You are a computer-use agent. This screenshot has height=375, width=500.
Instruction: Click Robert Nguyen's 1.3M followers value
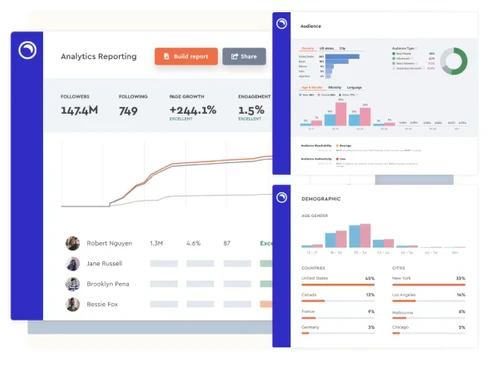(x=156, y=243)
